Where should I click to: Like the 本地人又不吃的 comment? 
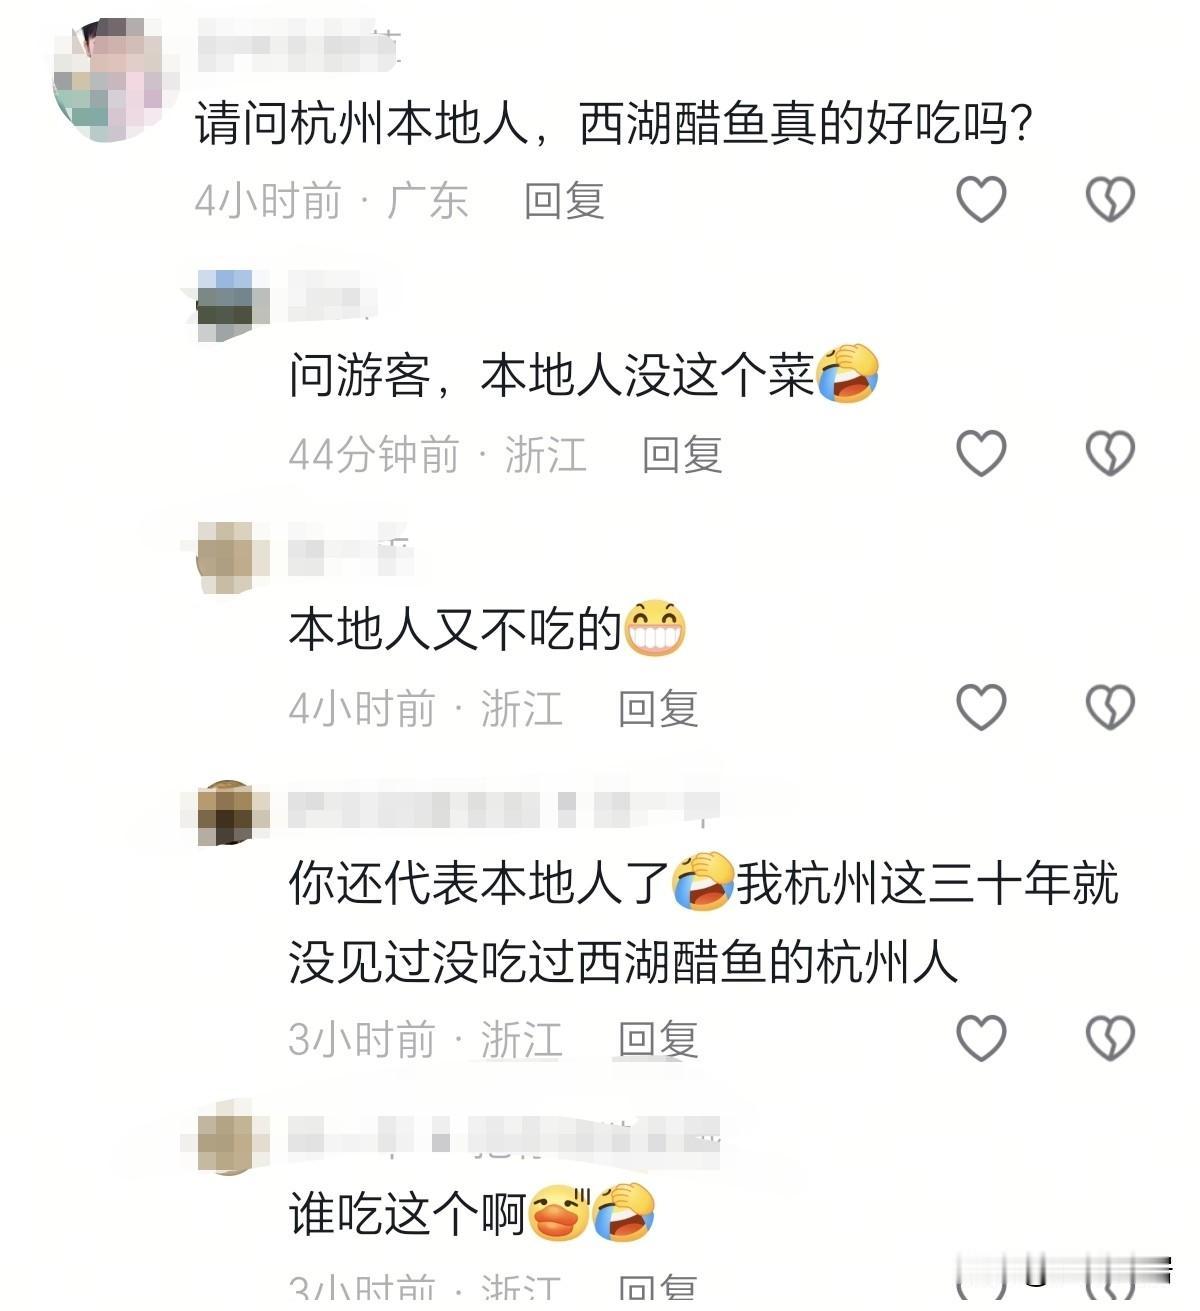[981, 707]
